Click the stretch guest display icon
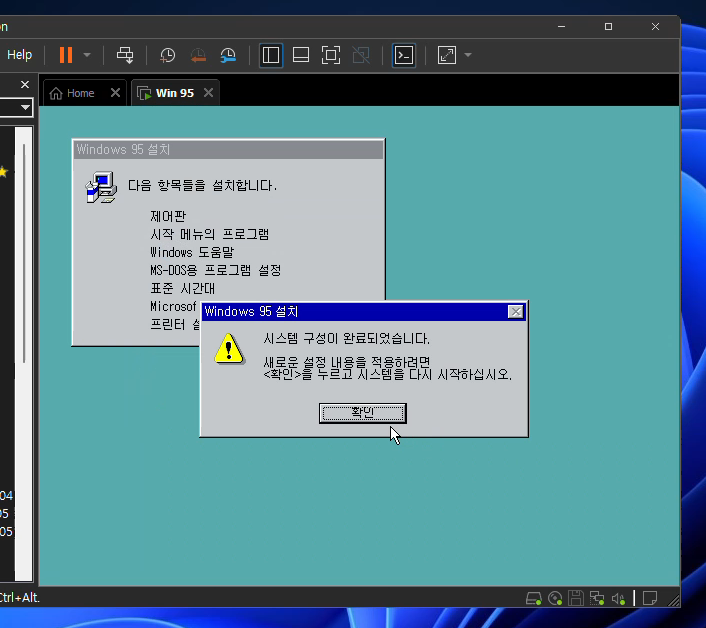This screenshot has height=628, width=706. point(447,55)
